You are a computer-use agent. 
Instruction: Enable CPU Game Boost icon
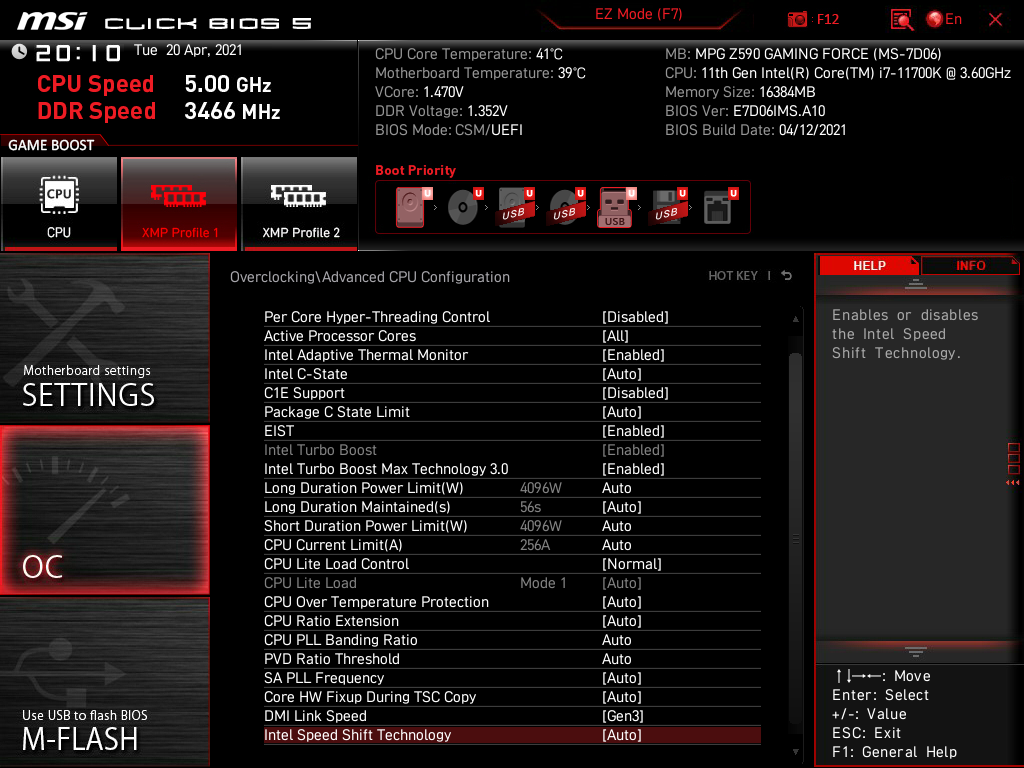pyautogui.click(x=59, y=204)
